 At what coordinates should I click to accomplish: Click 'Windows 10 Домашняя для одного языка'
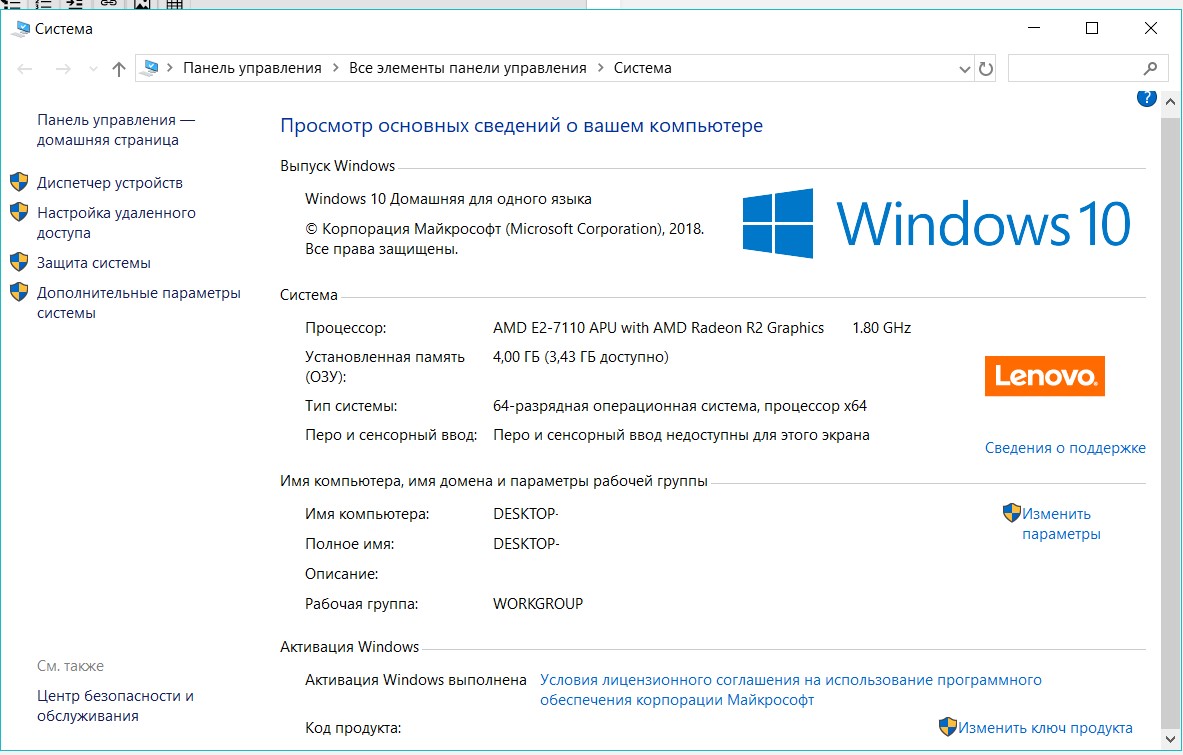448,198
